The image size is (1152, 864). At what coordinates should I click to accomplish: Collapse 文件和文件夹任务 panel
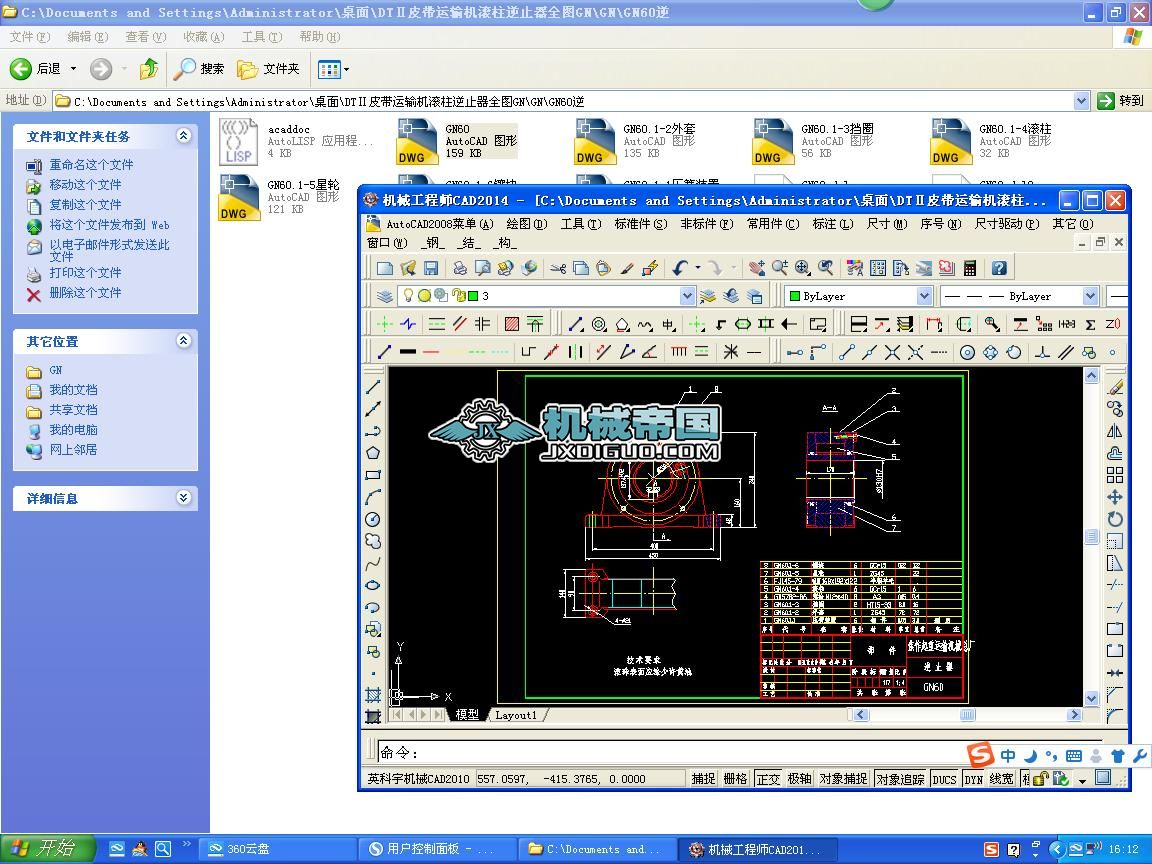click(183, 136)
